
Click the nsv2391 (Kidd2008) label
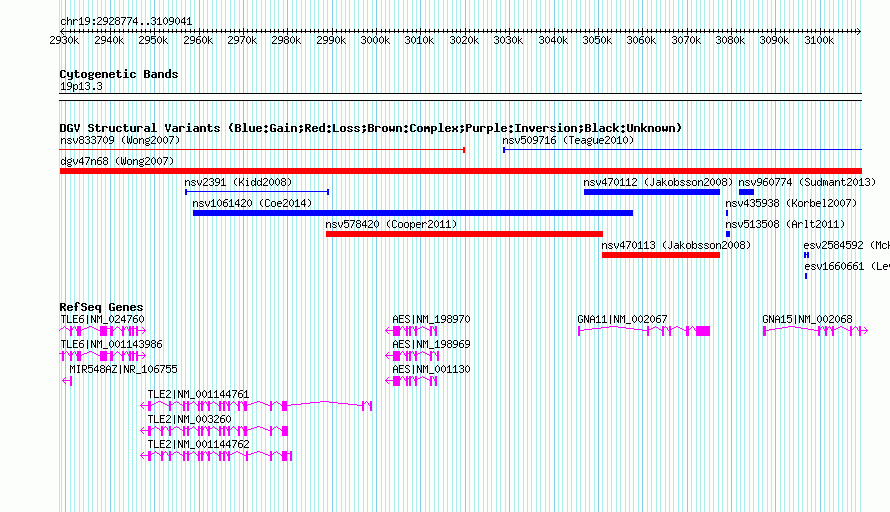[x=238, y=182]
